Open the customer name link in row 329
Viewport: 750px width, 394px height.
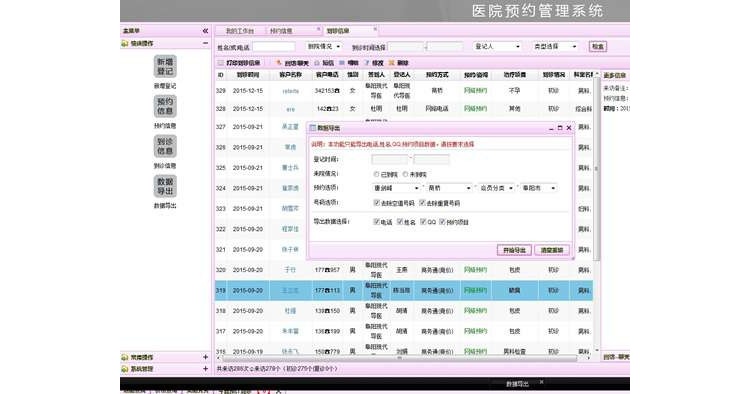290,91
